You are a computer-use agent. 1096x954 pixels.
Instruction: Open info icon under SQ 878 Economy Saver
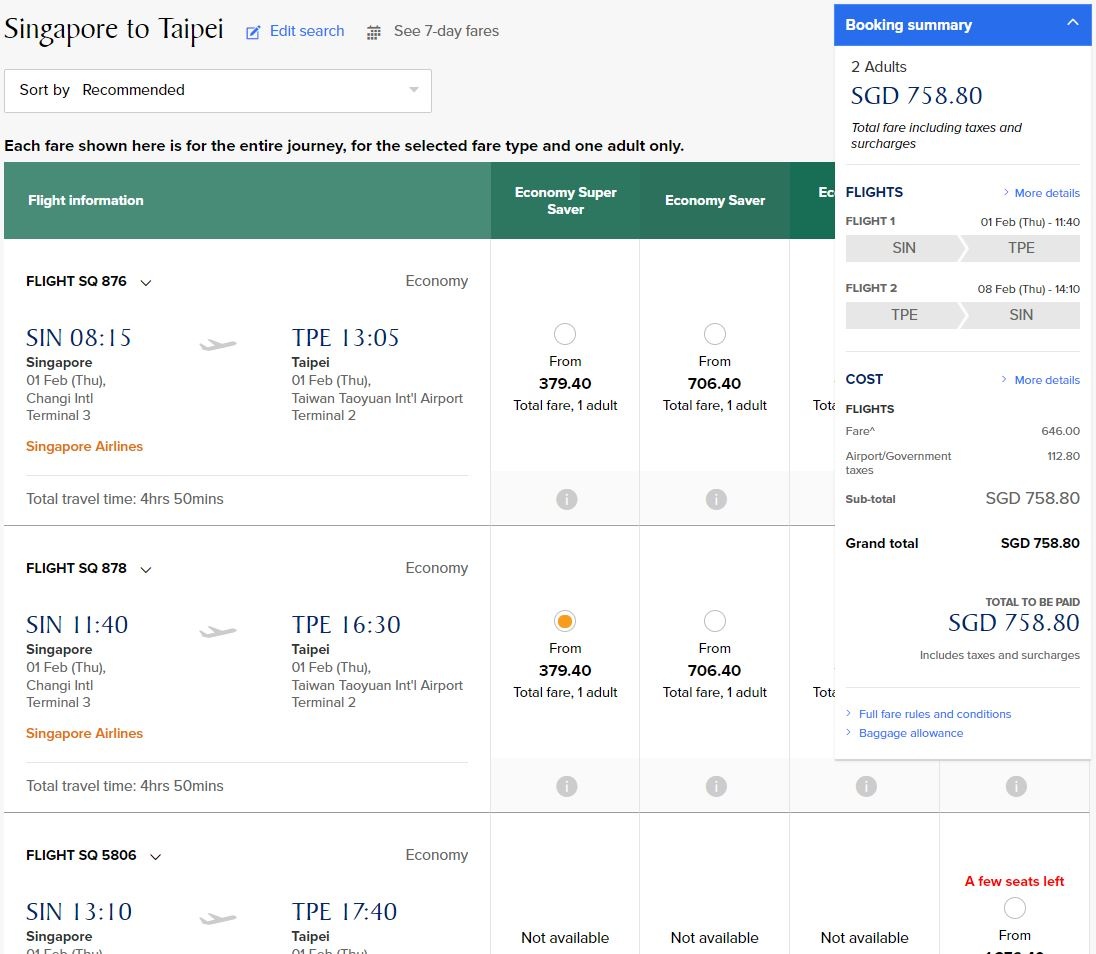(716, 786)
